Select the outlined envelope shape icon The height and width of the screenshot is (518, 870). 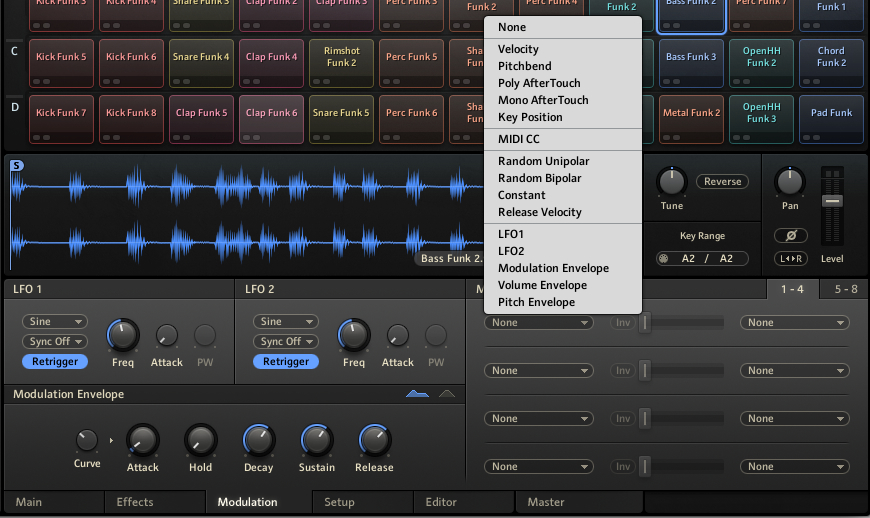click(447, 394)
